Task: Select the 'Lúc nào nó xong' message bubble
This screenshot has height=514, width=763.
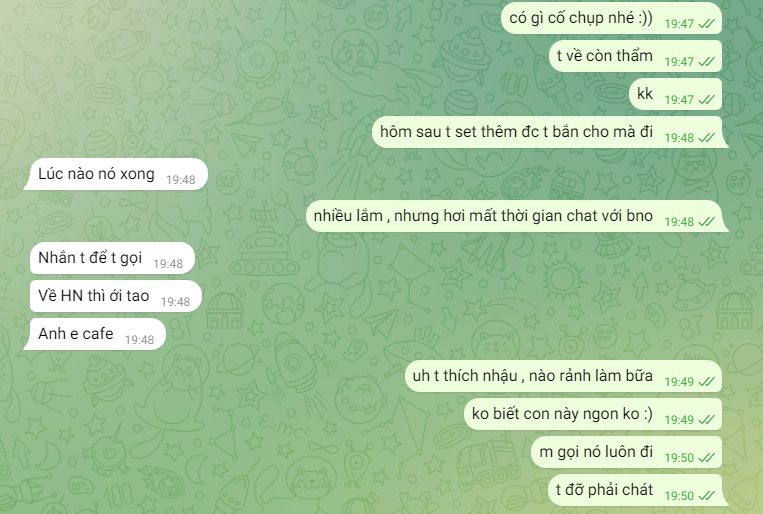Action: click(x=116, y=174)
